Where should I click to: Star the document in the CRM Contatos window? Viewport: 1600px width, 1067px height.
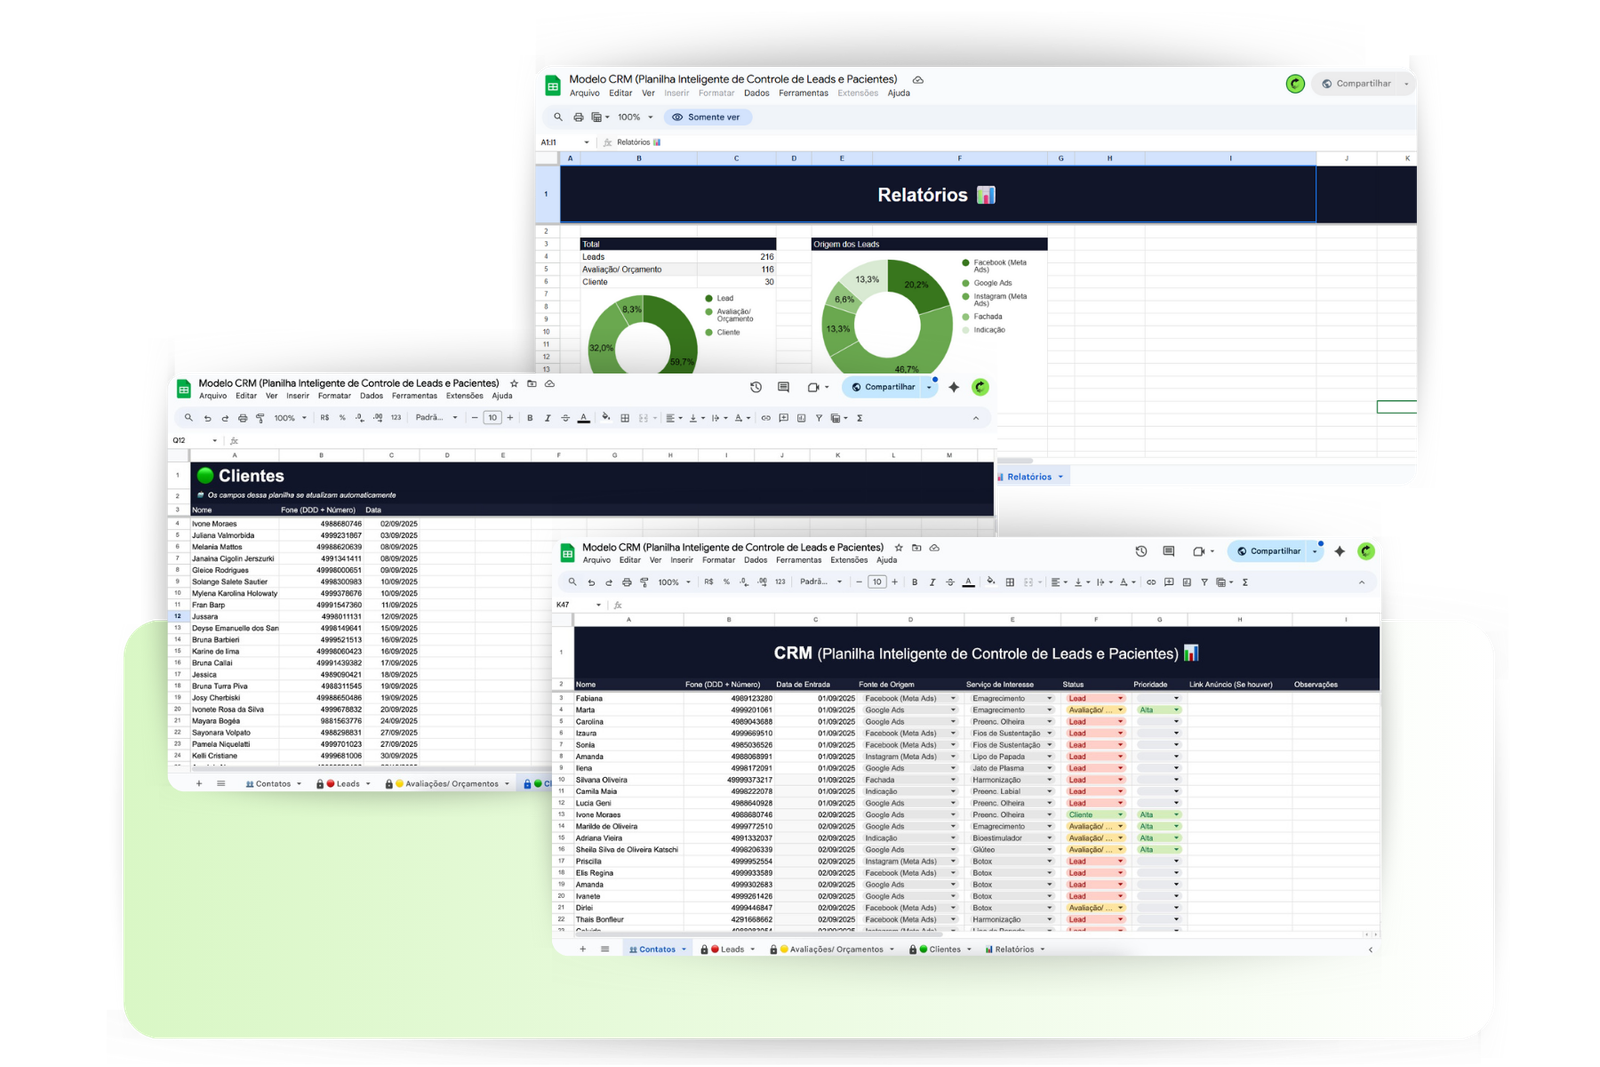pyautogui.click(x=898, y=548)
